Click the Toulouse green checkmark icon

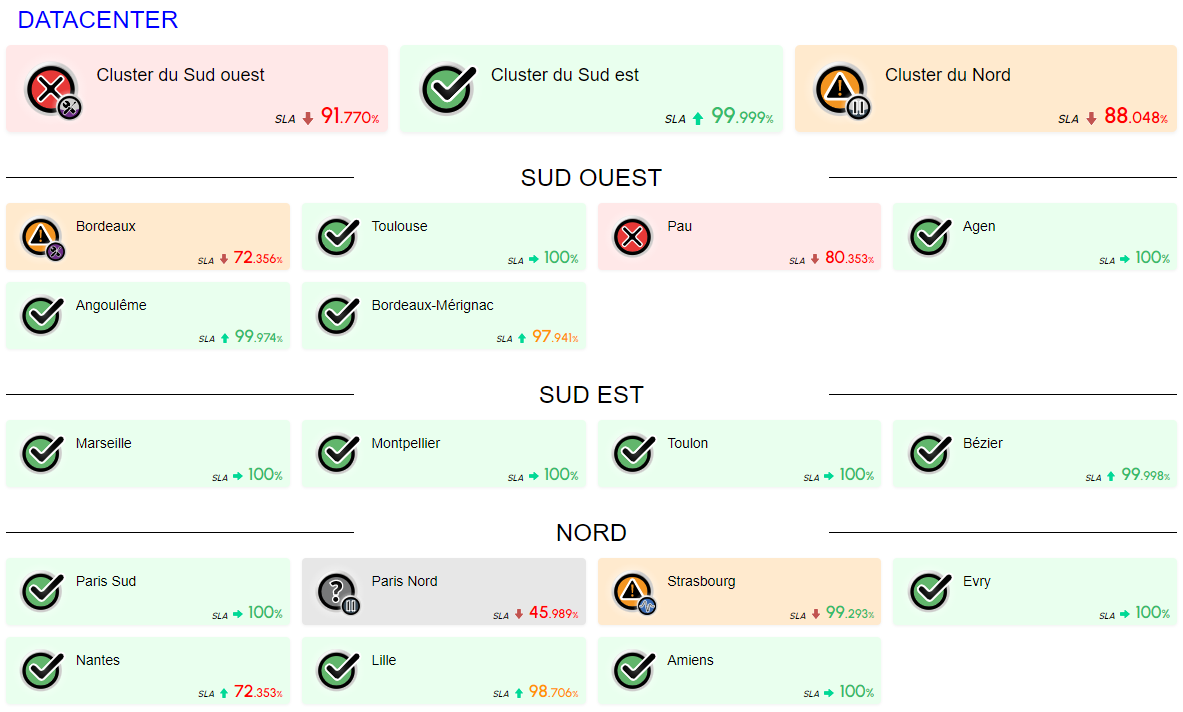pyautogui.click(x=338, y=237)
